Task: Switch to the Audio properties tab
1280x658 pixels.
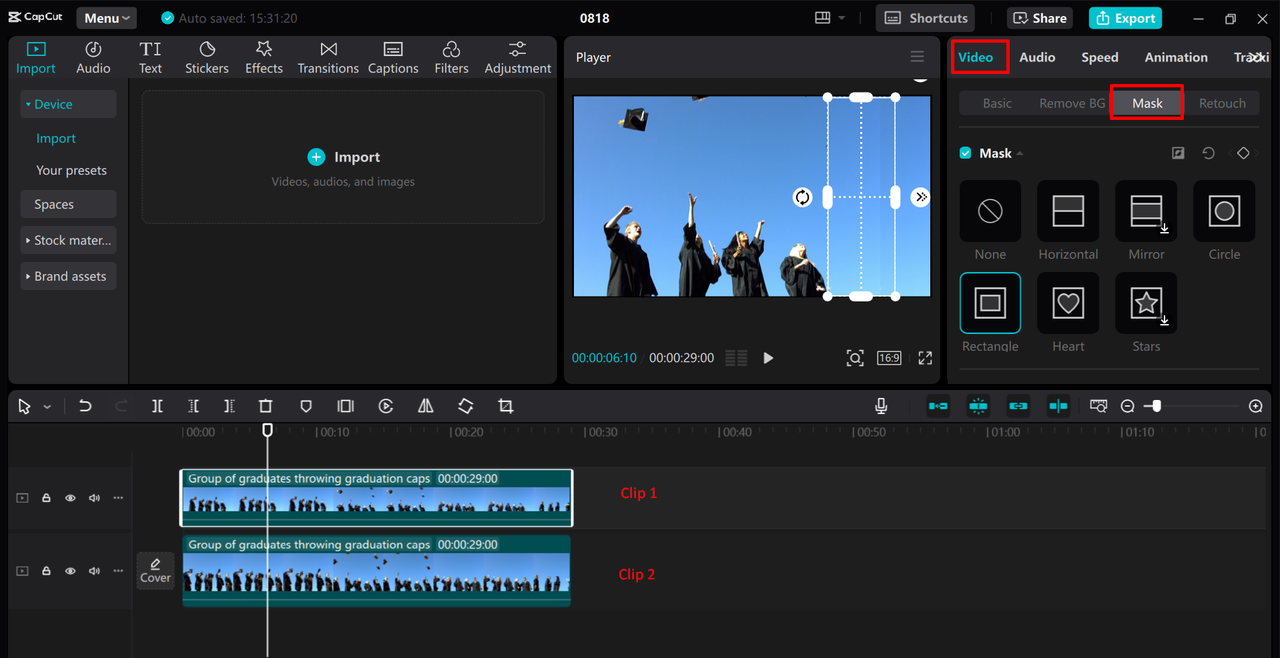Action: coord(1037,57)
